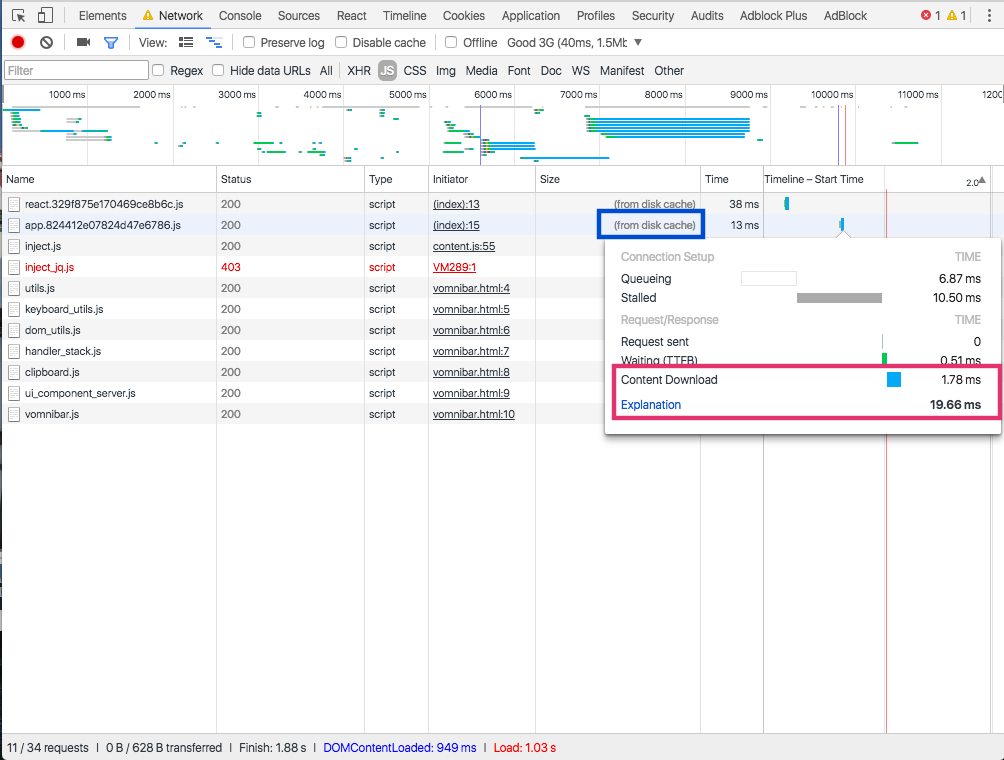Stop recording with the red record button
Screen dimensions: 1004x760
[18, 43]
